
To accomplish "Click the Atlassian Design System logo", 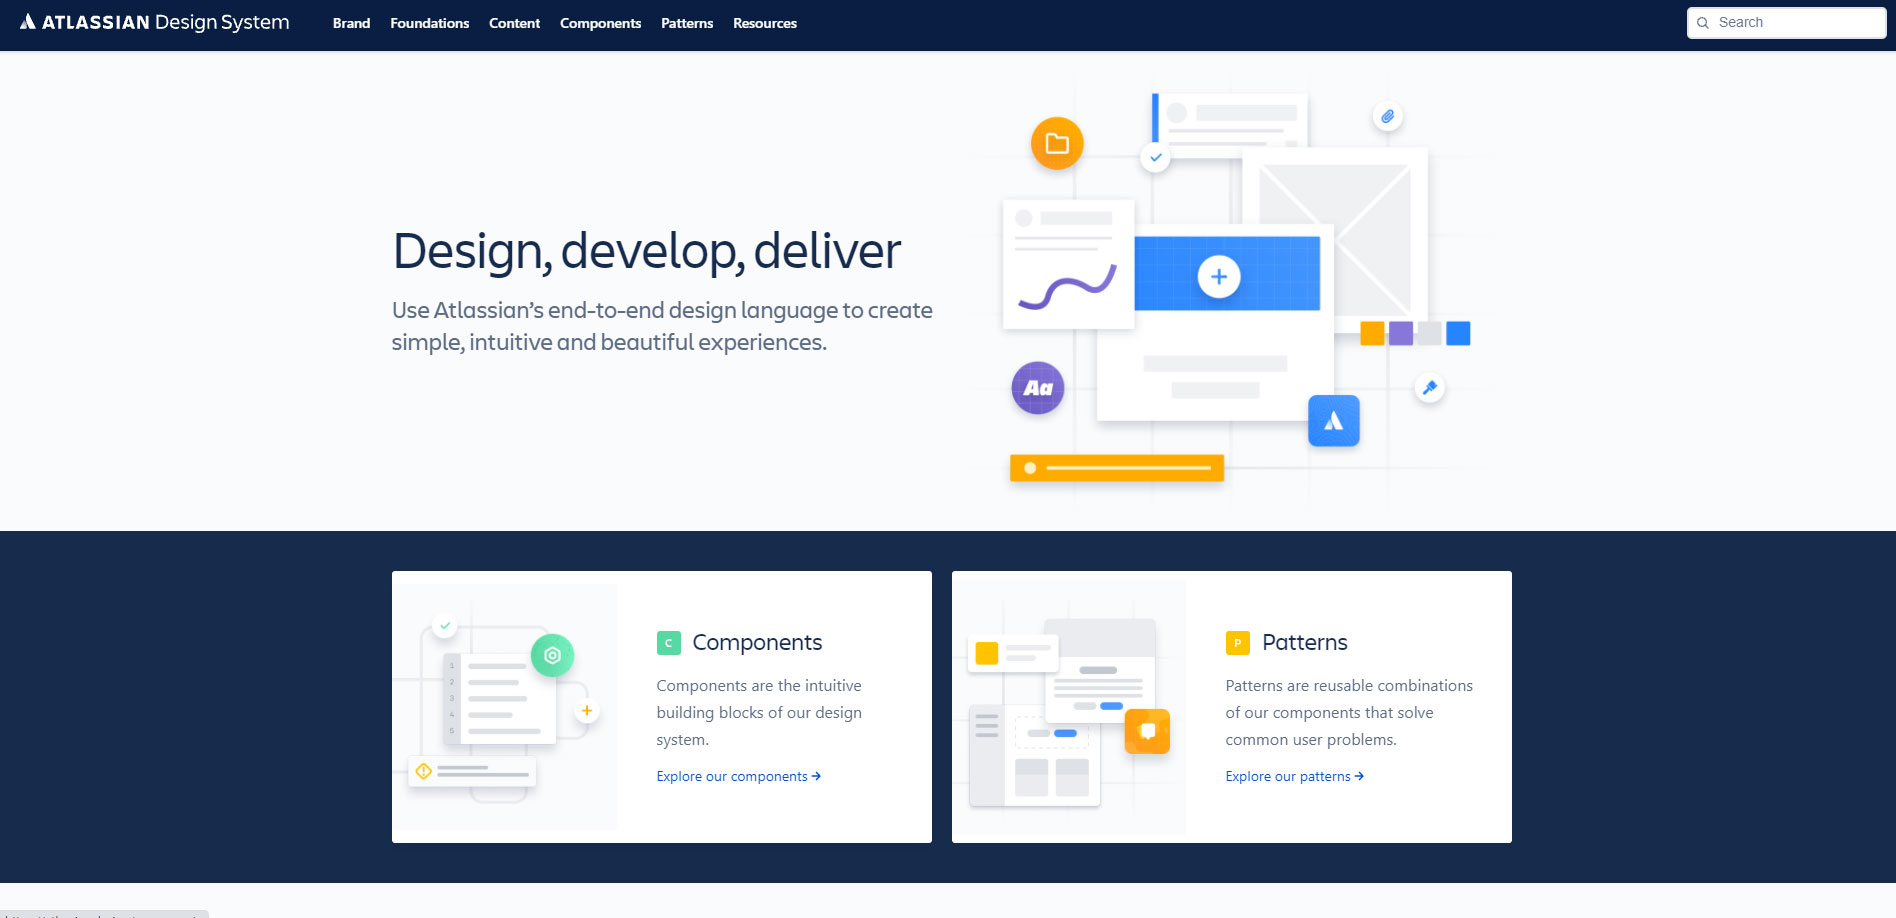I will [155, 22].
